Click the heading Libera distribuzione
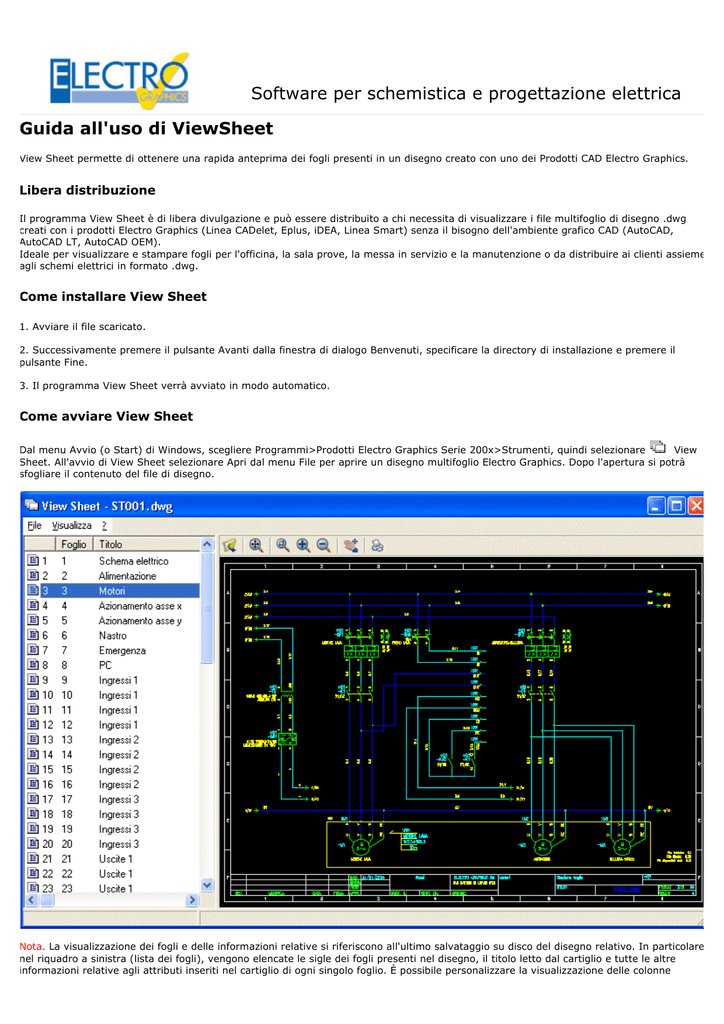The image size is (724, 1024). coord(87,190)
